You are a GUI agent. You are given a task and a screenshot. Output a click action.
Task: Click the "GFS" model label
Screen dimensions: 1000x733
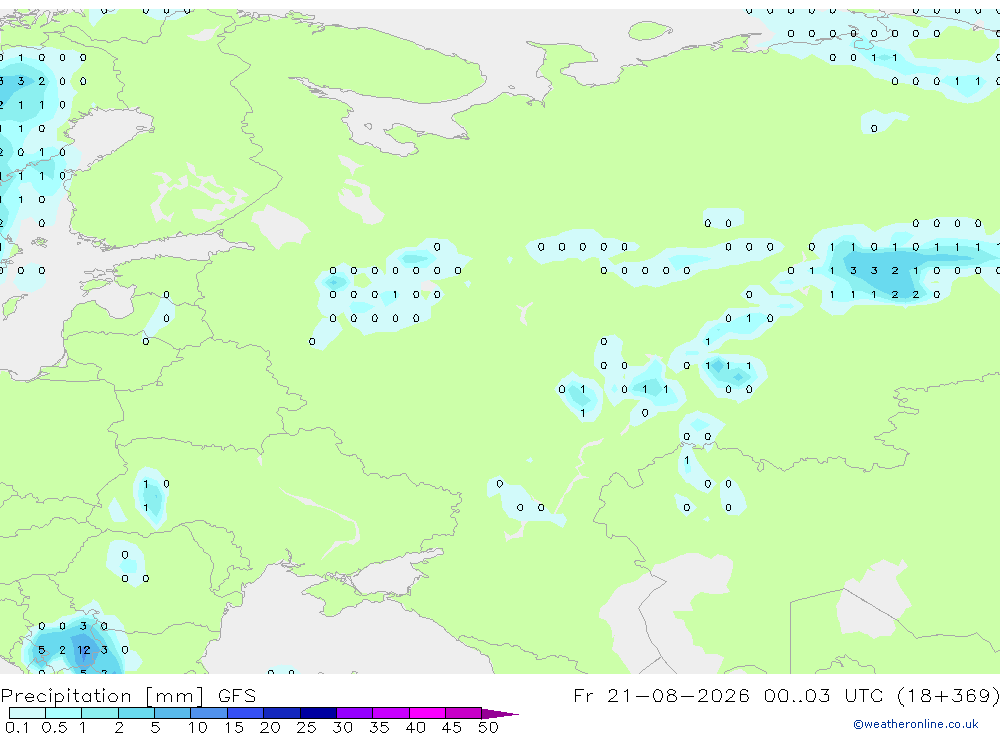tap(237, 696)
